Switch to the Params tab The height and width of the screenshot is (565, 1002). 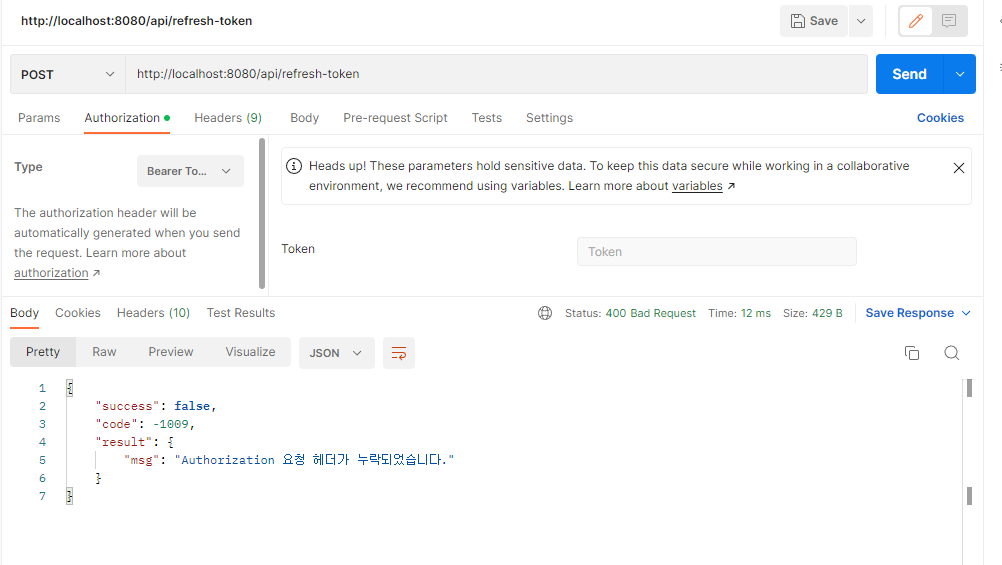39,118
